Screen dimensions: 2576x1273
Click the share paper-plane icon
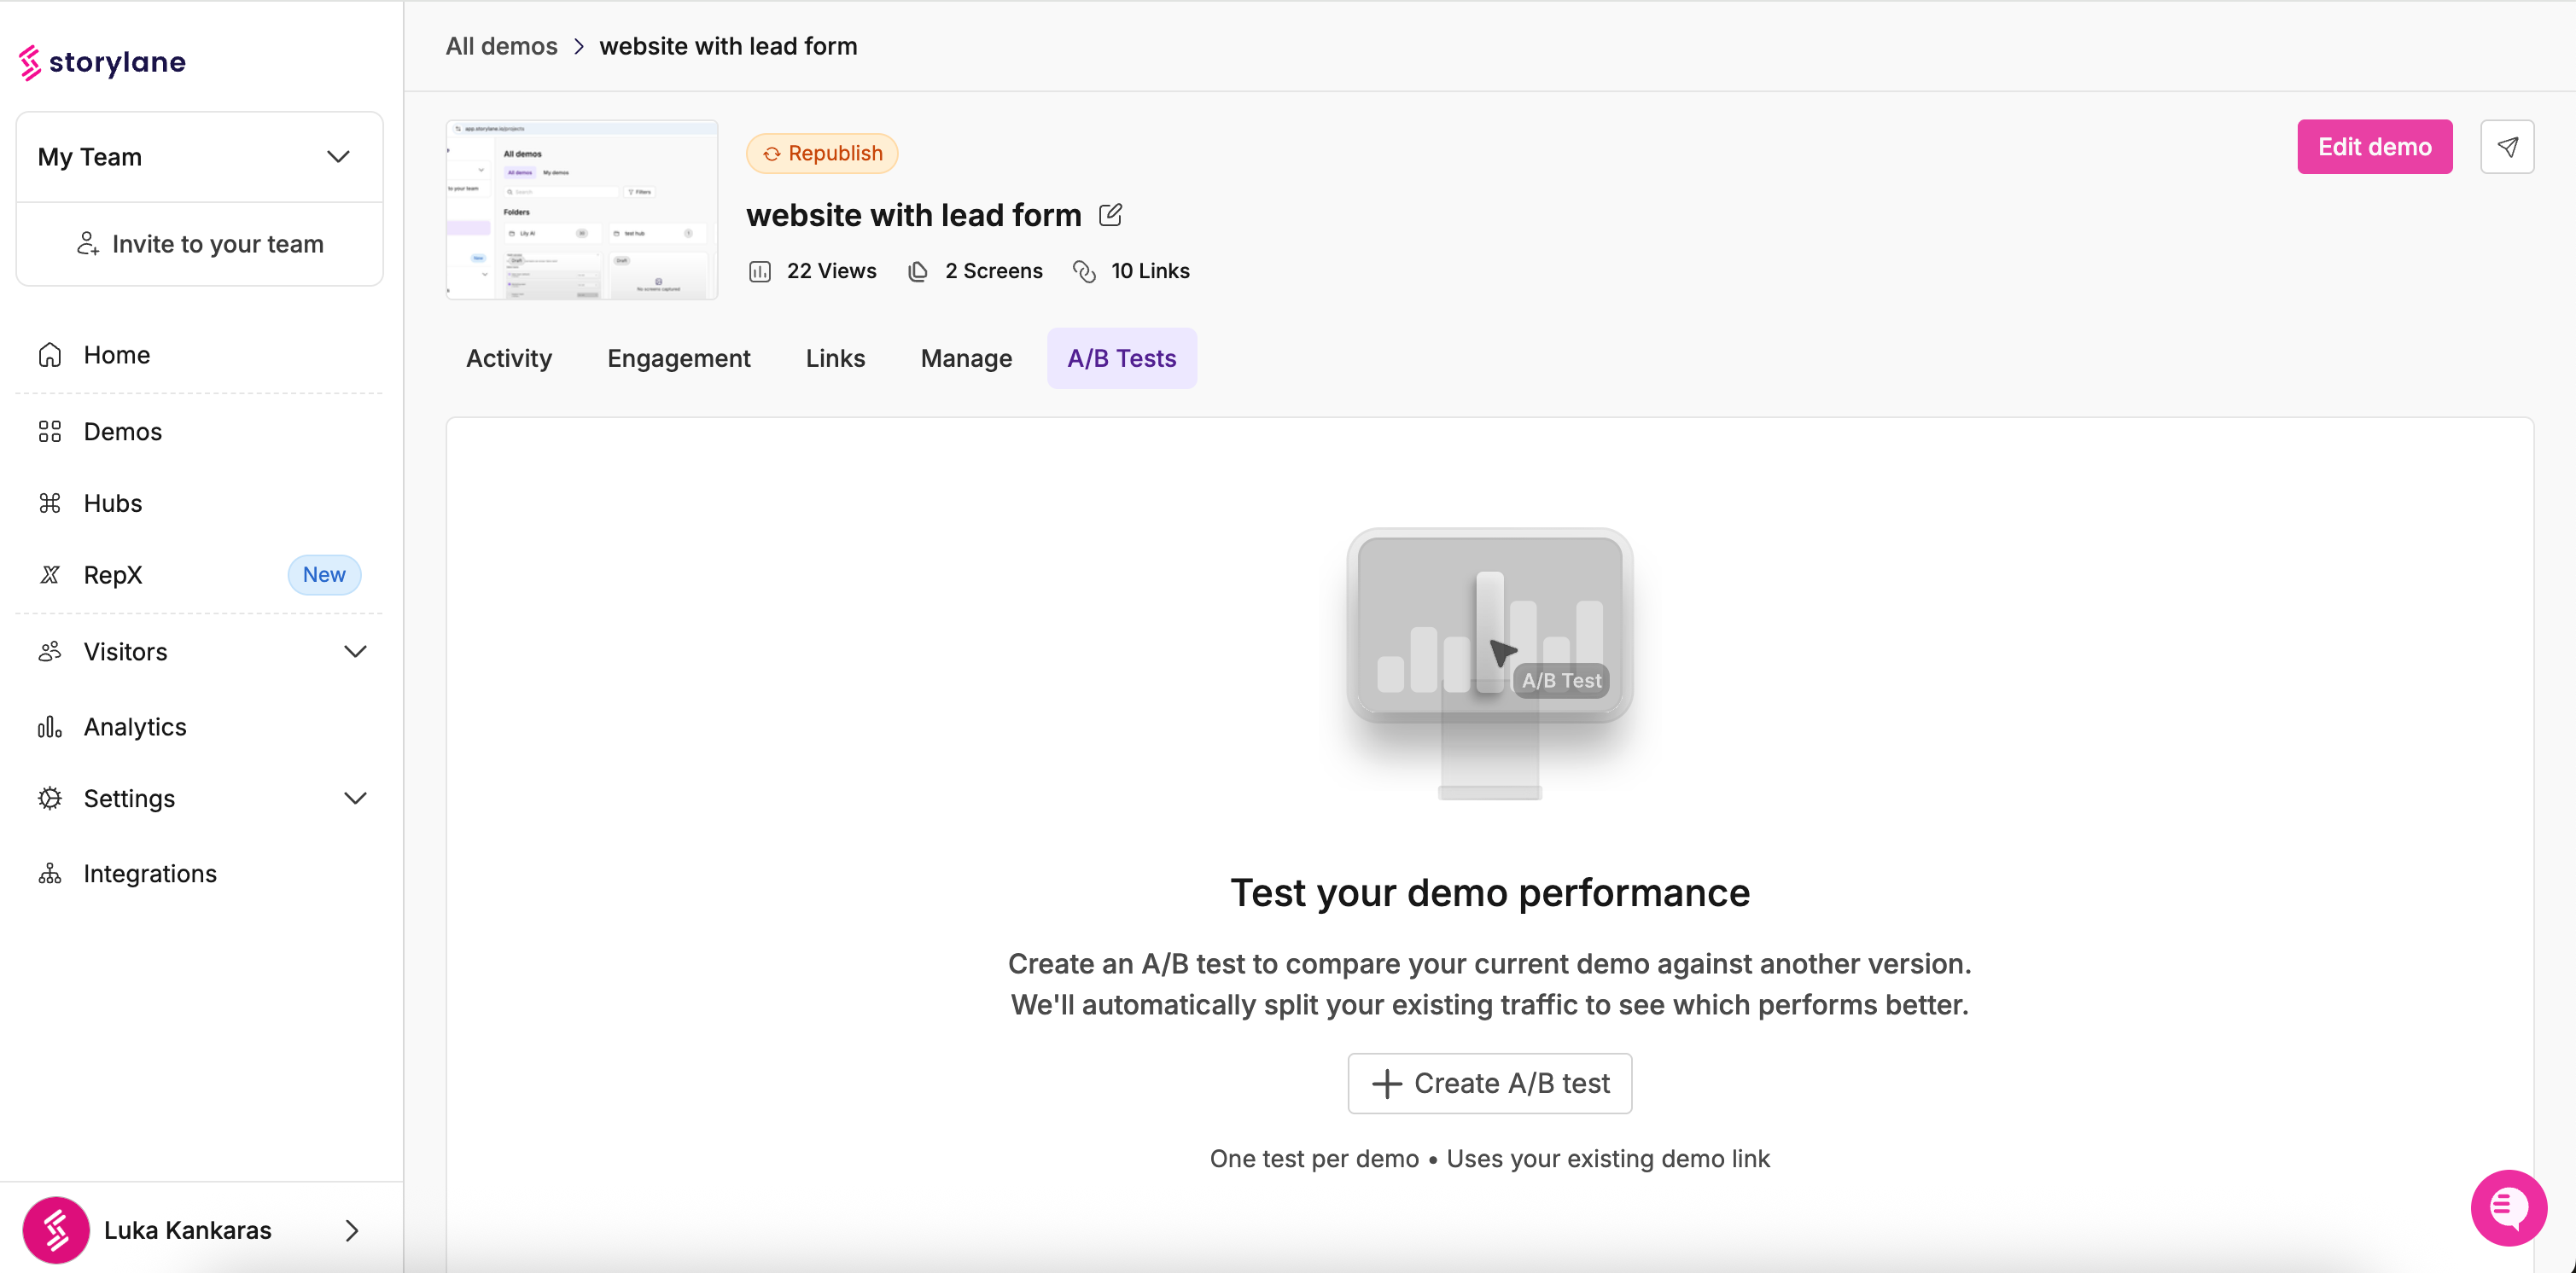click(x=2506, y=147)
